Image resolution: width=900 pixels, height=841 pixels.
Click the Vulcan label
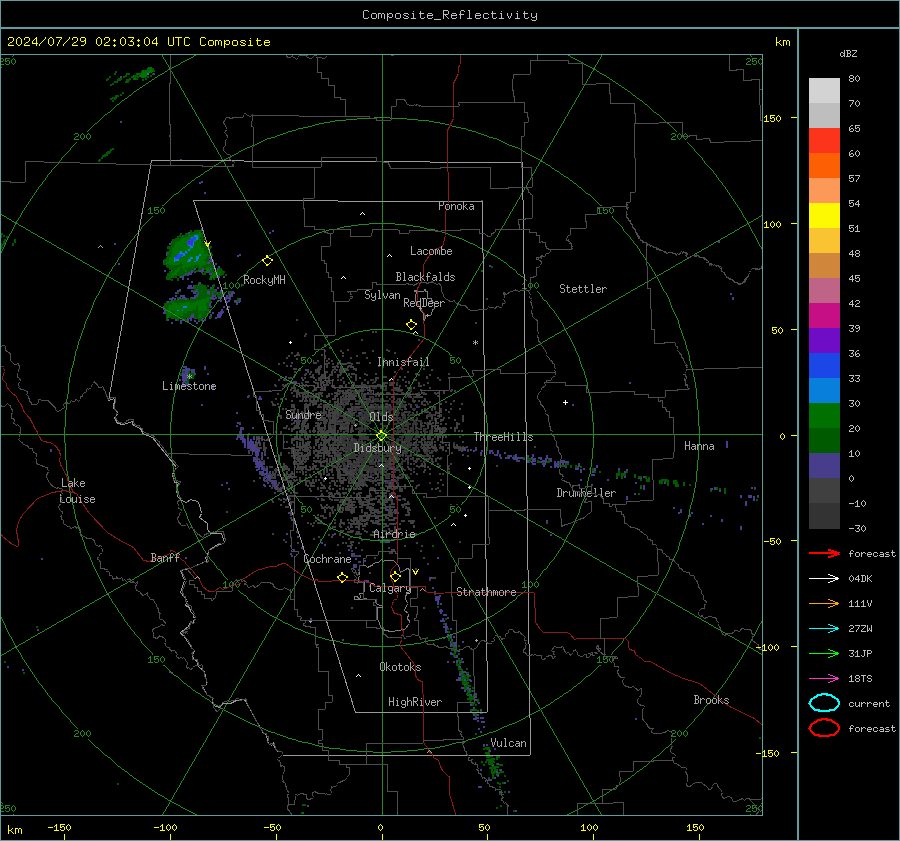coord(509,743)
